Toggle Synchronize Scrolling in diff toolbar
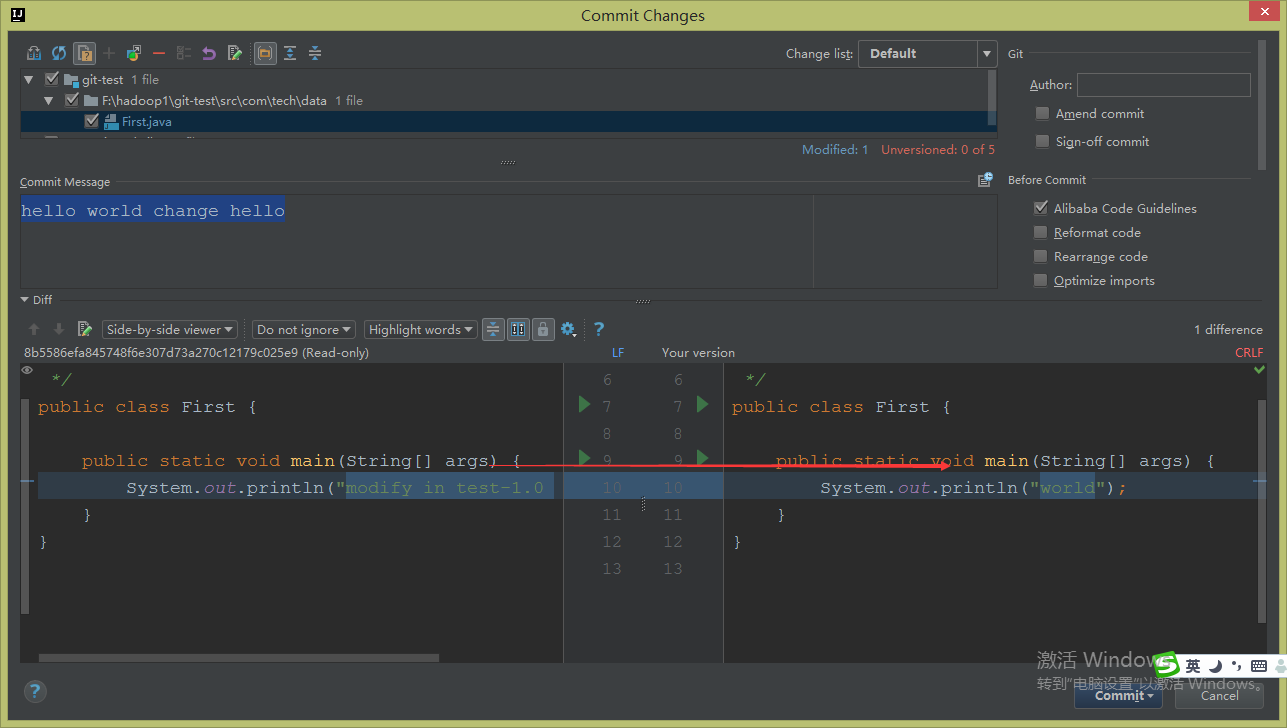 [518, 329]
